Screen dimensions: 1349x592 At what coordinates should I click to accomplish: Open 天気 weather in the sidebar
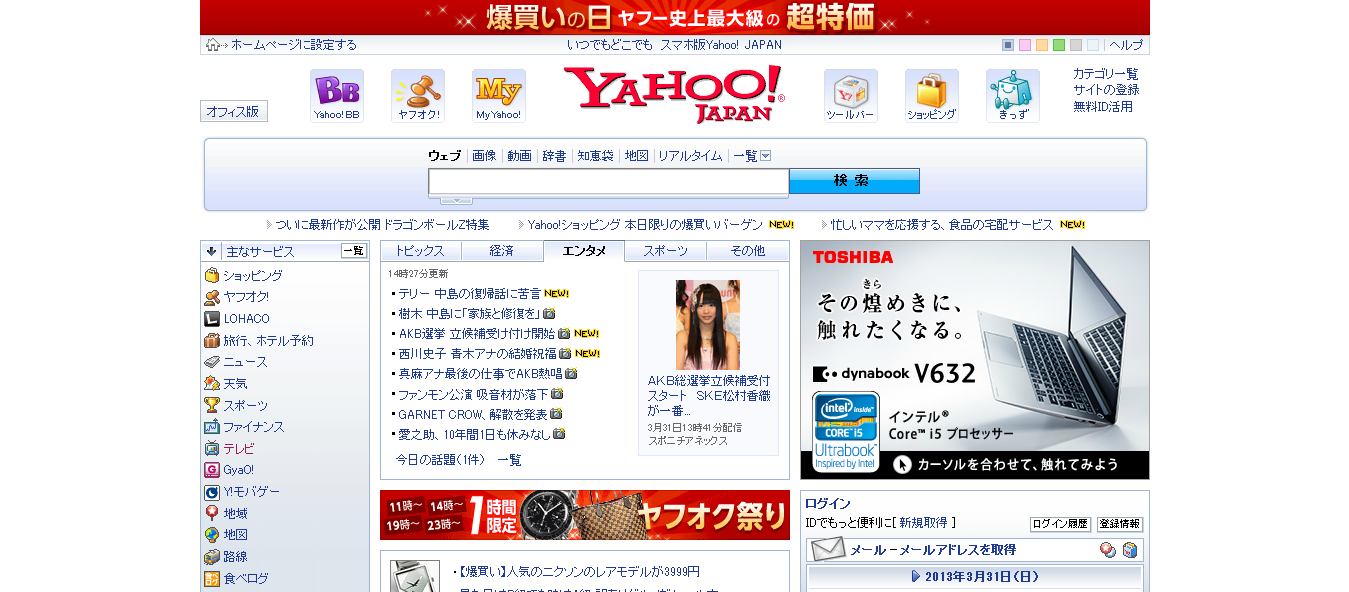[x=235, y=383]
